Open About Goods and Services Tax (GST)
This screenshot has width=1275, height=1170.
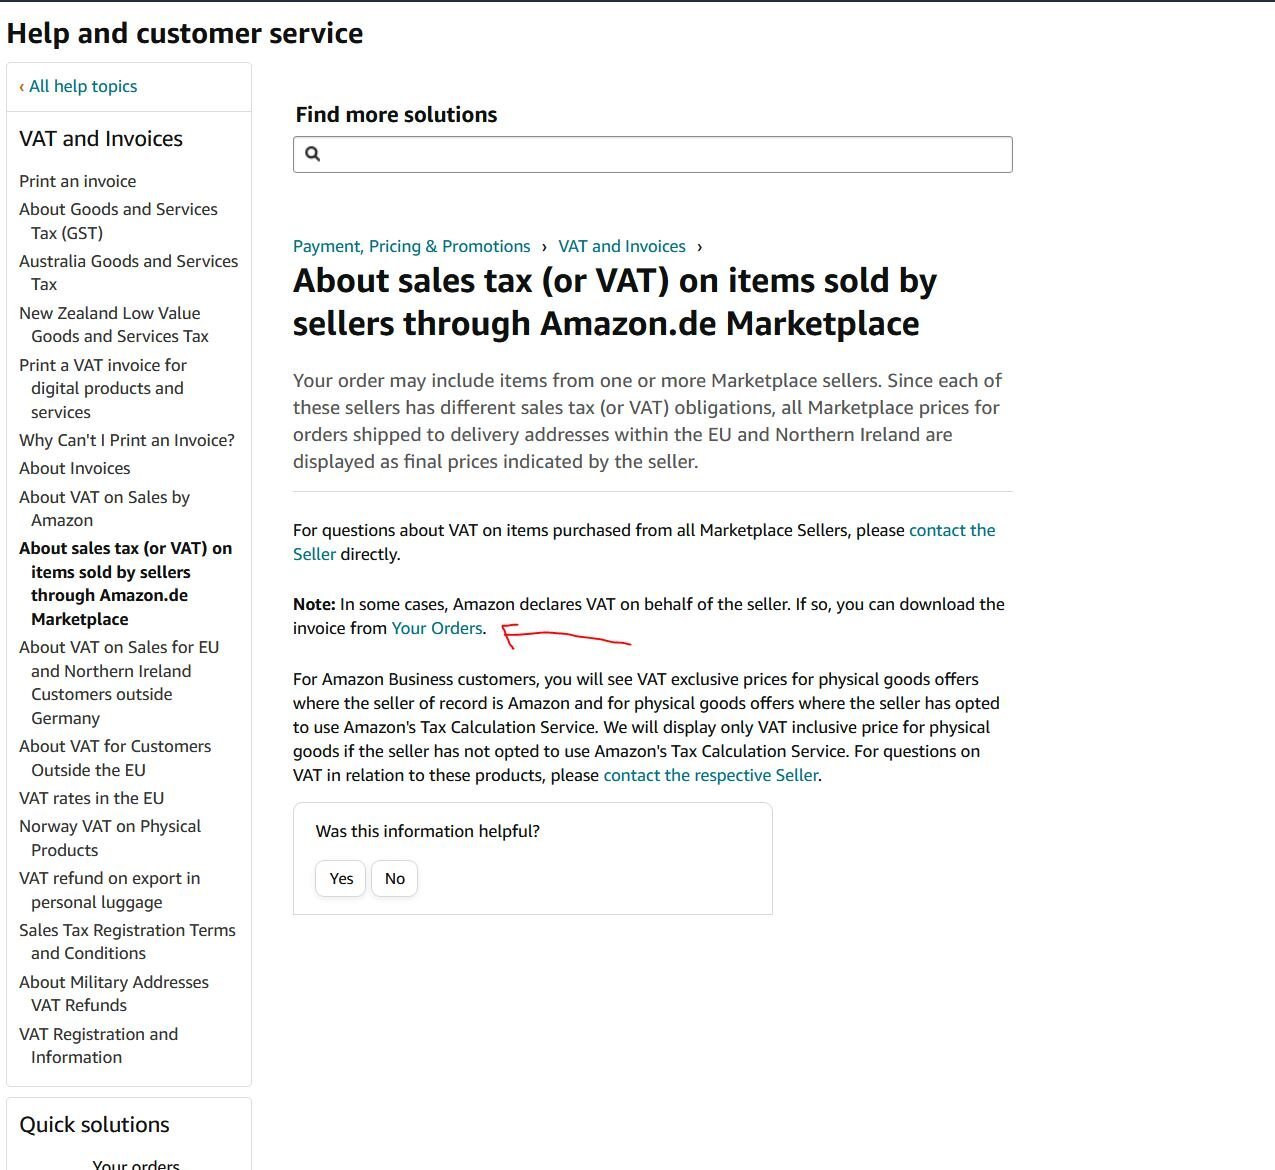[x=118, y=221]
